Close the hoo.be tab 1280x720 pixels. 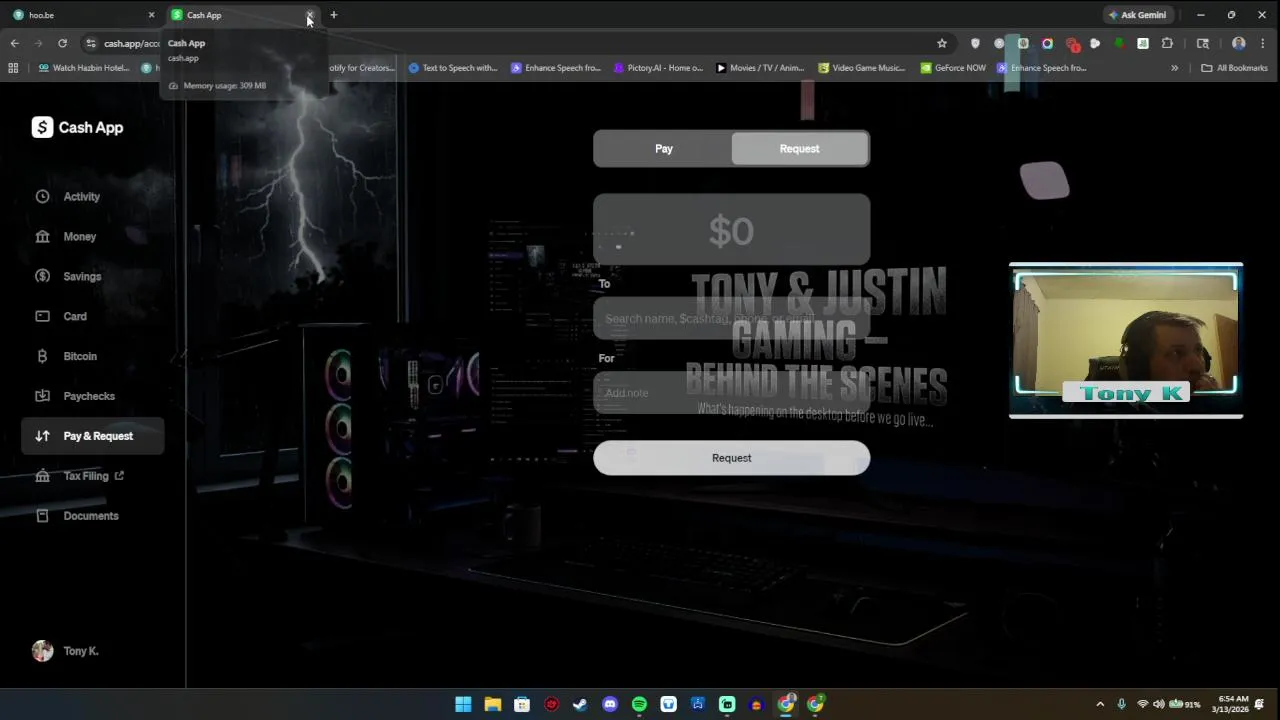tap(151, 15)
